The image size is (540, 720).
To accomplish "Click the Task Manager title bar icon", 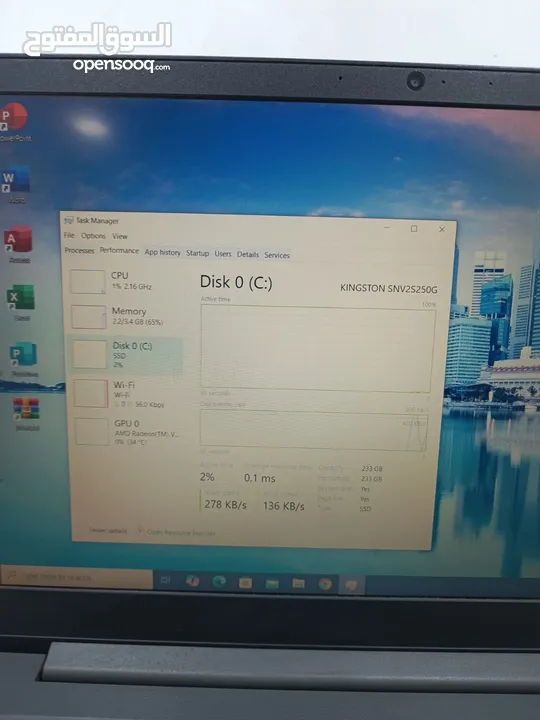I will (69, 220).
